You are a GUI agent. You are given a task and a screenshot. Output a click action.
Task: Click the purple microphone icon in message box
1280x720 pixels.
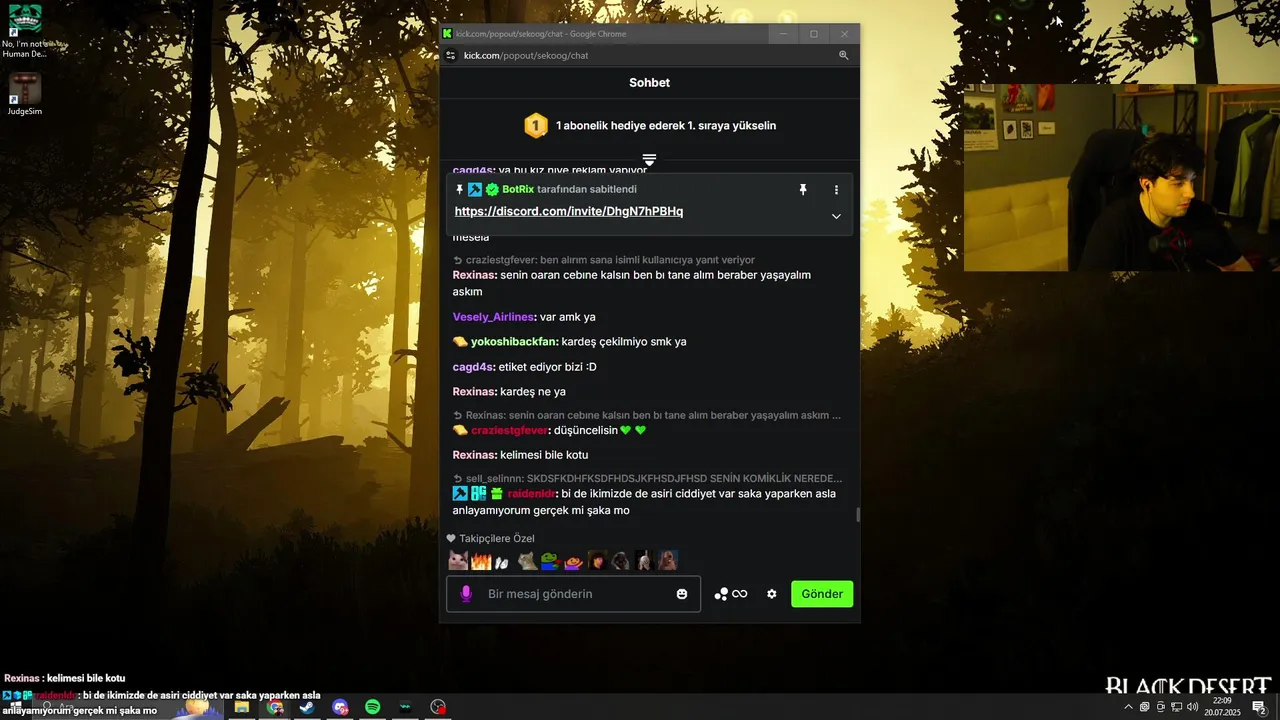click(x=465, y=594)
